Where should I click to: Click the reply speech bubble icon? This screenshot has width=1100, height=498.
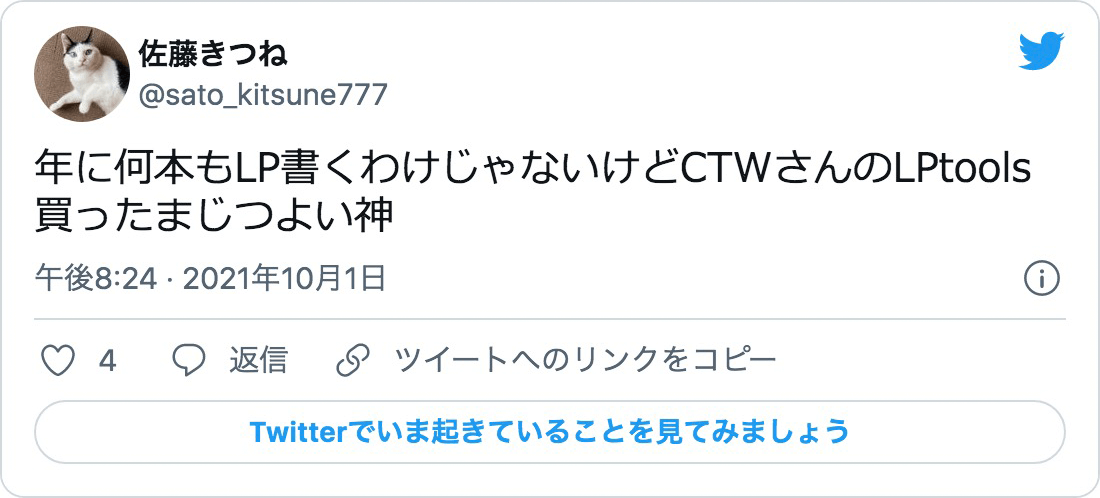coord(189,361)
